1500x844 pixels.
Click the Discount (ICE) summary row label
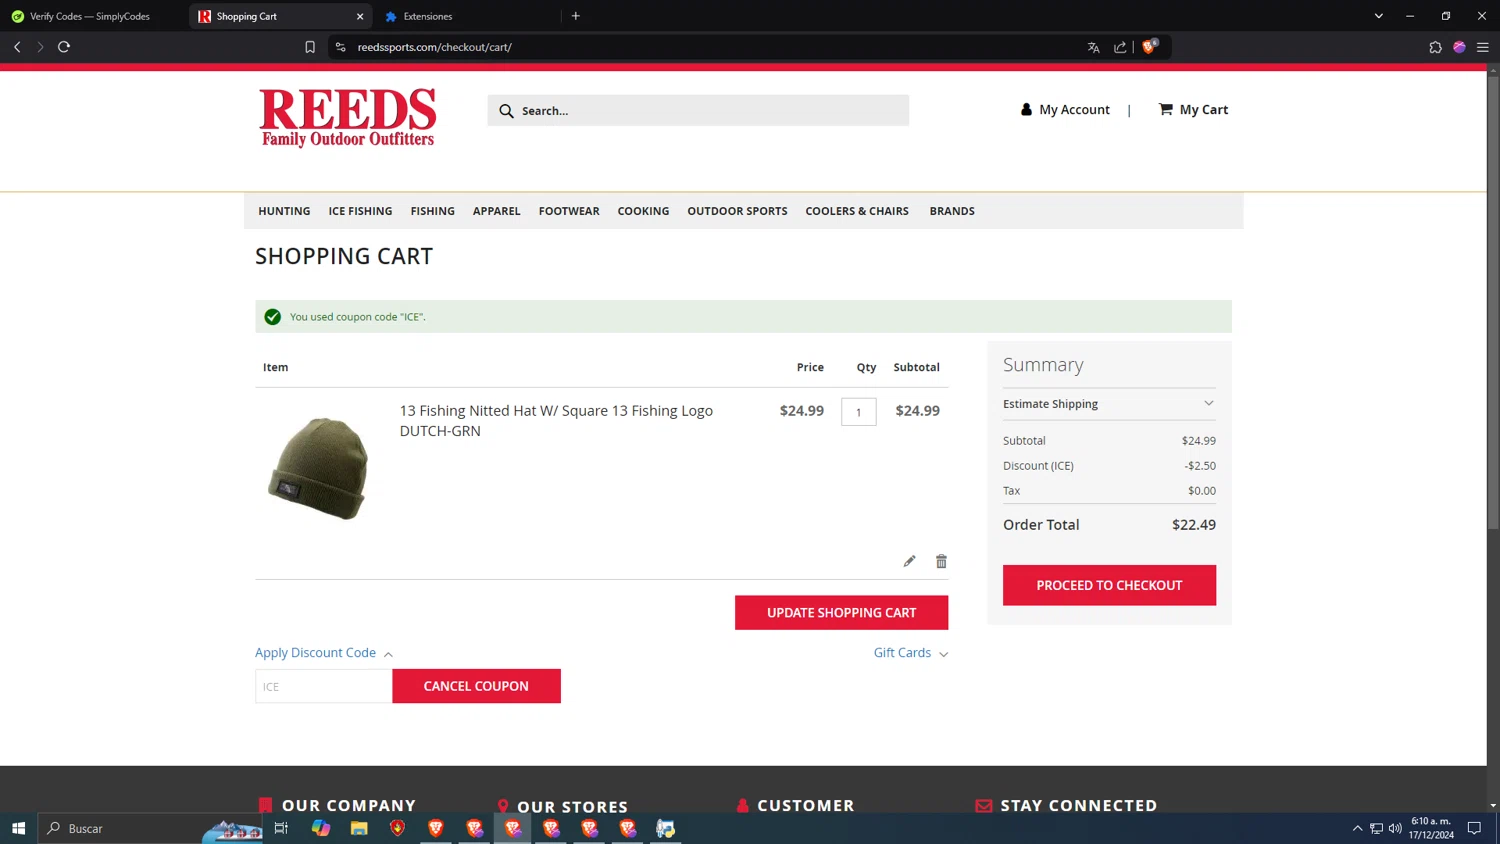tap(1038, 466)
